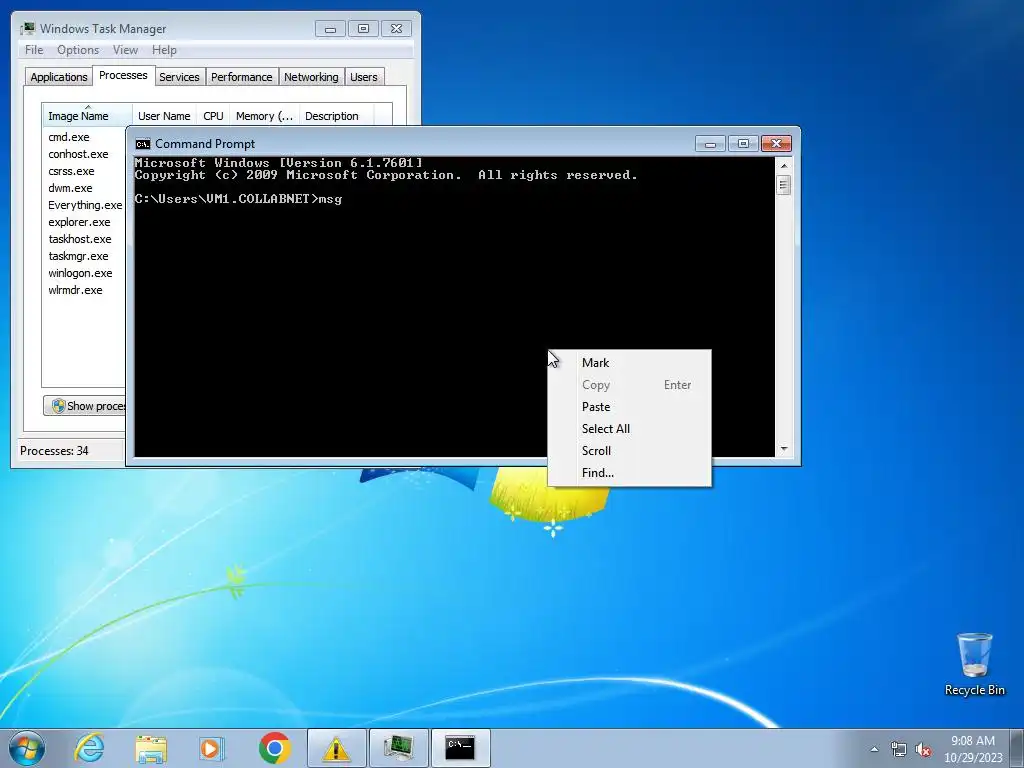This screenshot has height=768, width=1024.
Task: Open the yellow warning sign taskbar app
Action: tap(336, 748)
